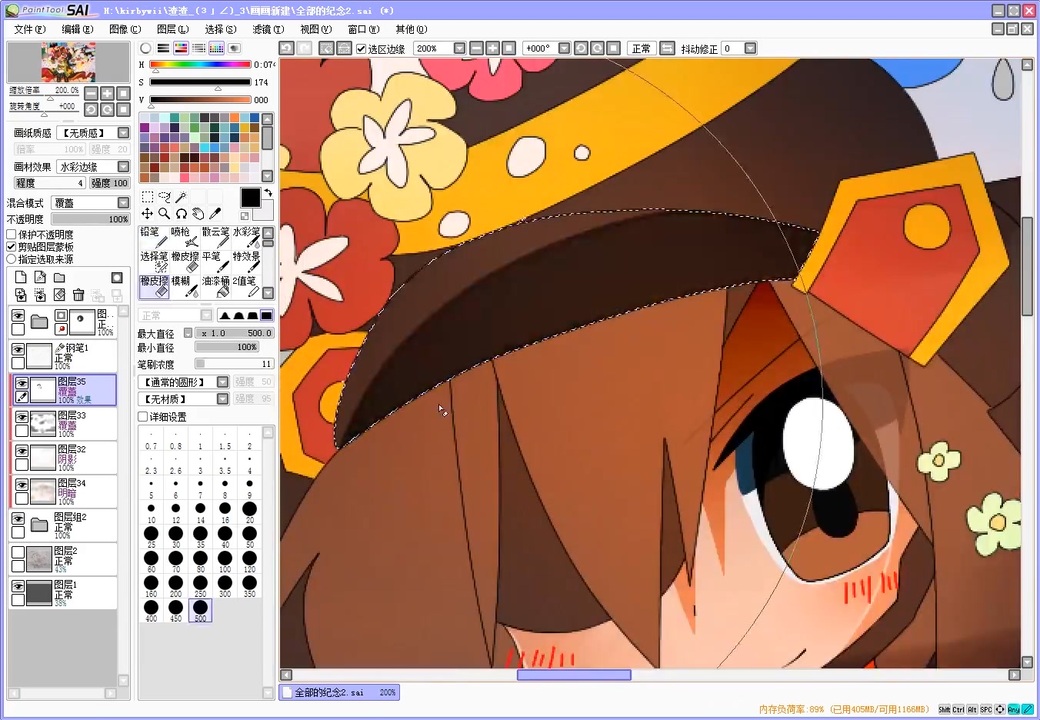This screenshot has height=720, width=1040.
Task: Swap foreground and background colors
Action: pos(267,193)
